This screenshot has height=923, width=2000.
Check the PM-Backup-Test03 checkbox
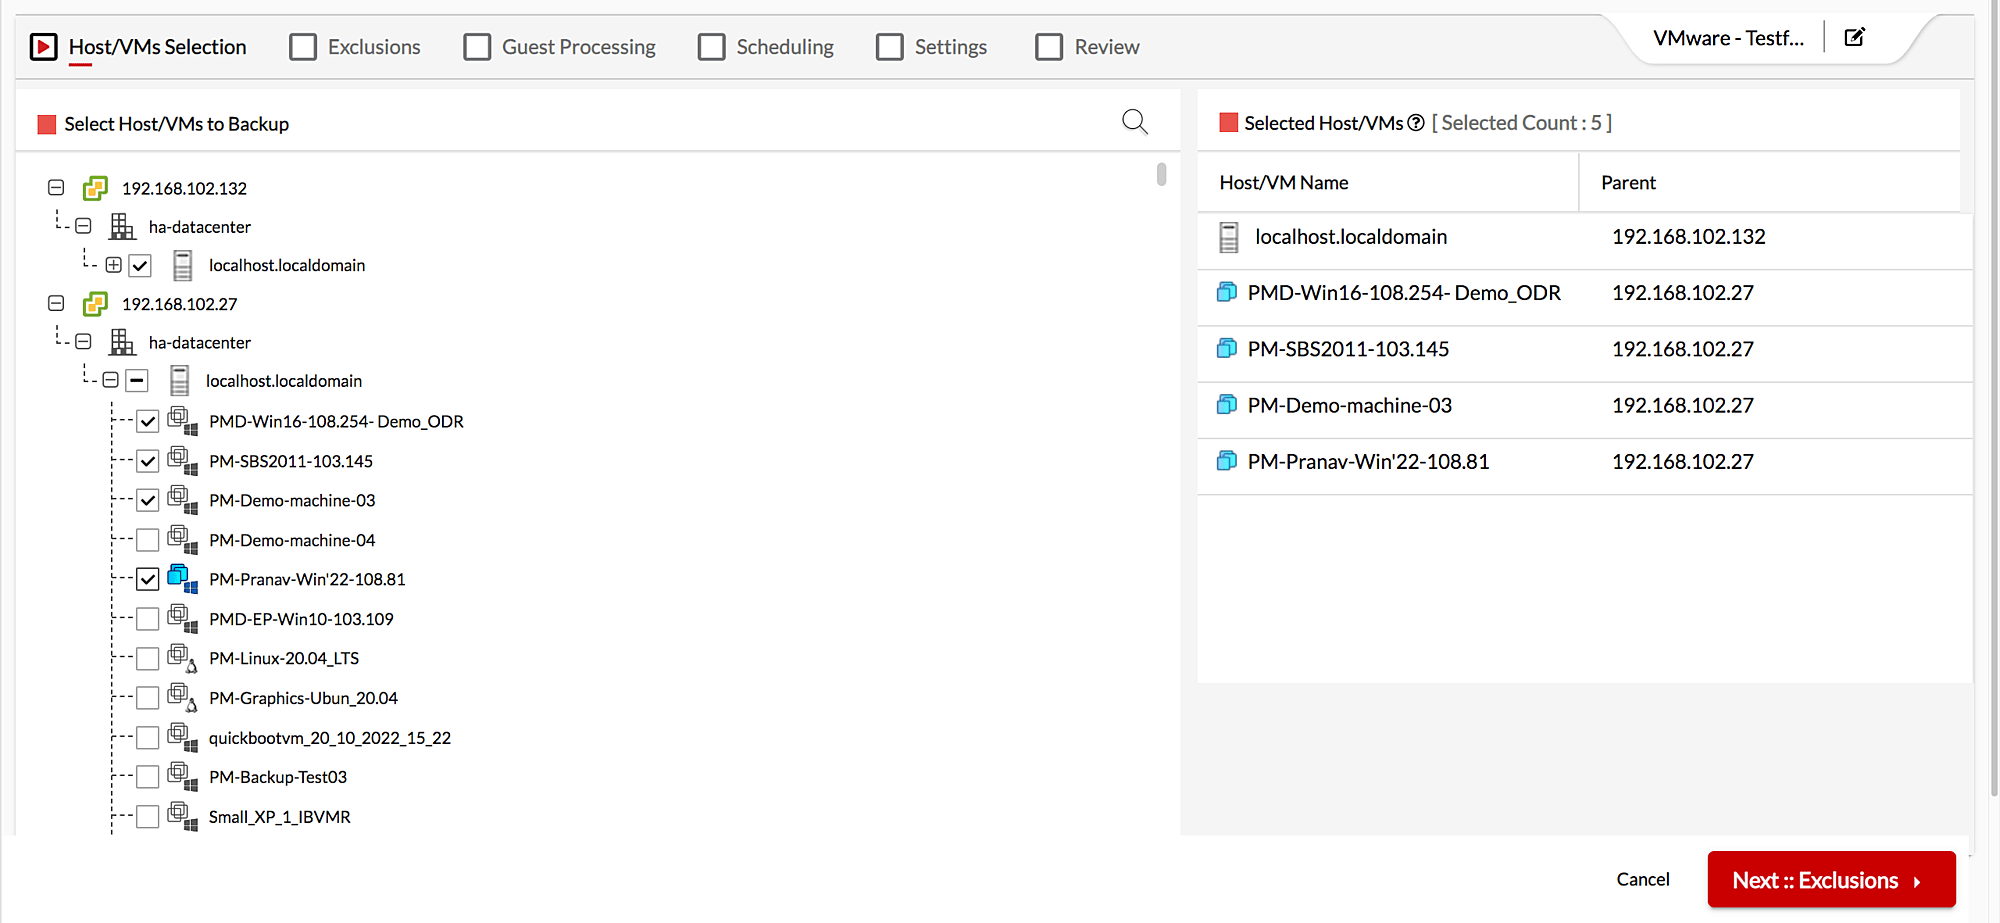click(x=148, y=777)
